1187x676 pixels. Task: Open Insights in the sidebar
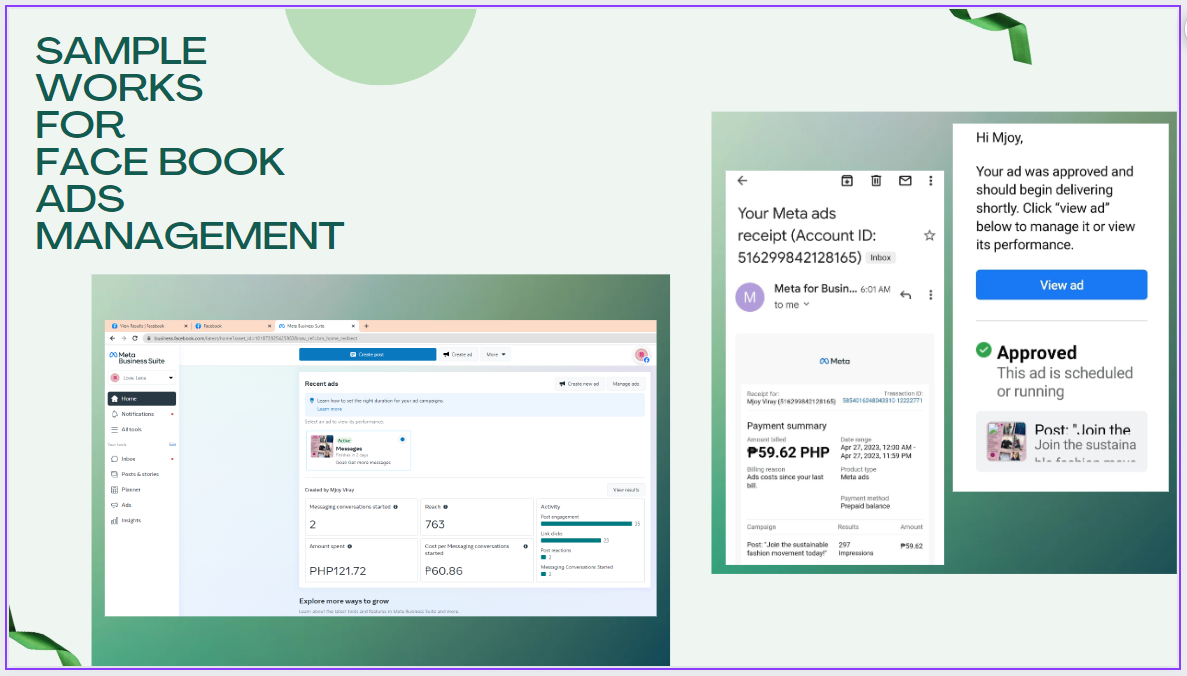point(142,520)
